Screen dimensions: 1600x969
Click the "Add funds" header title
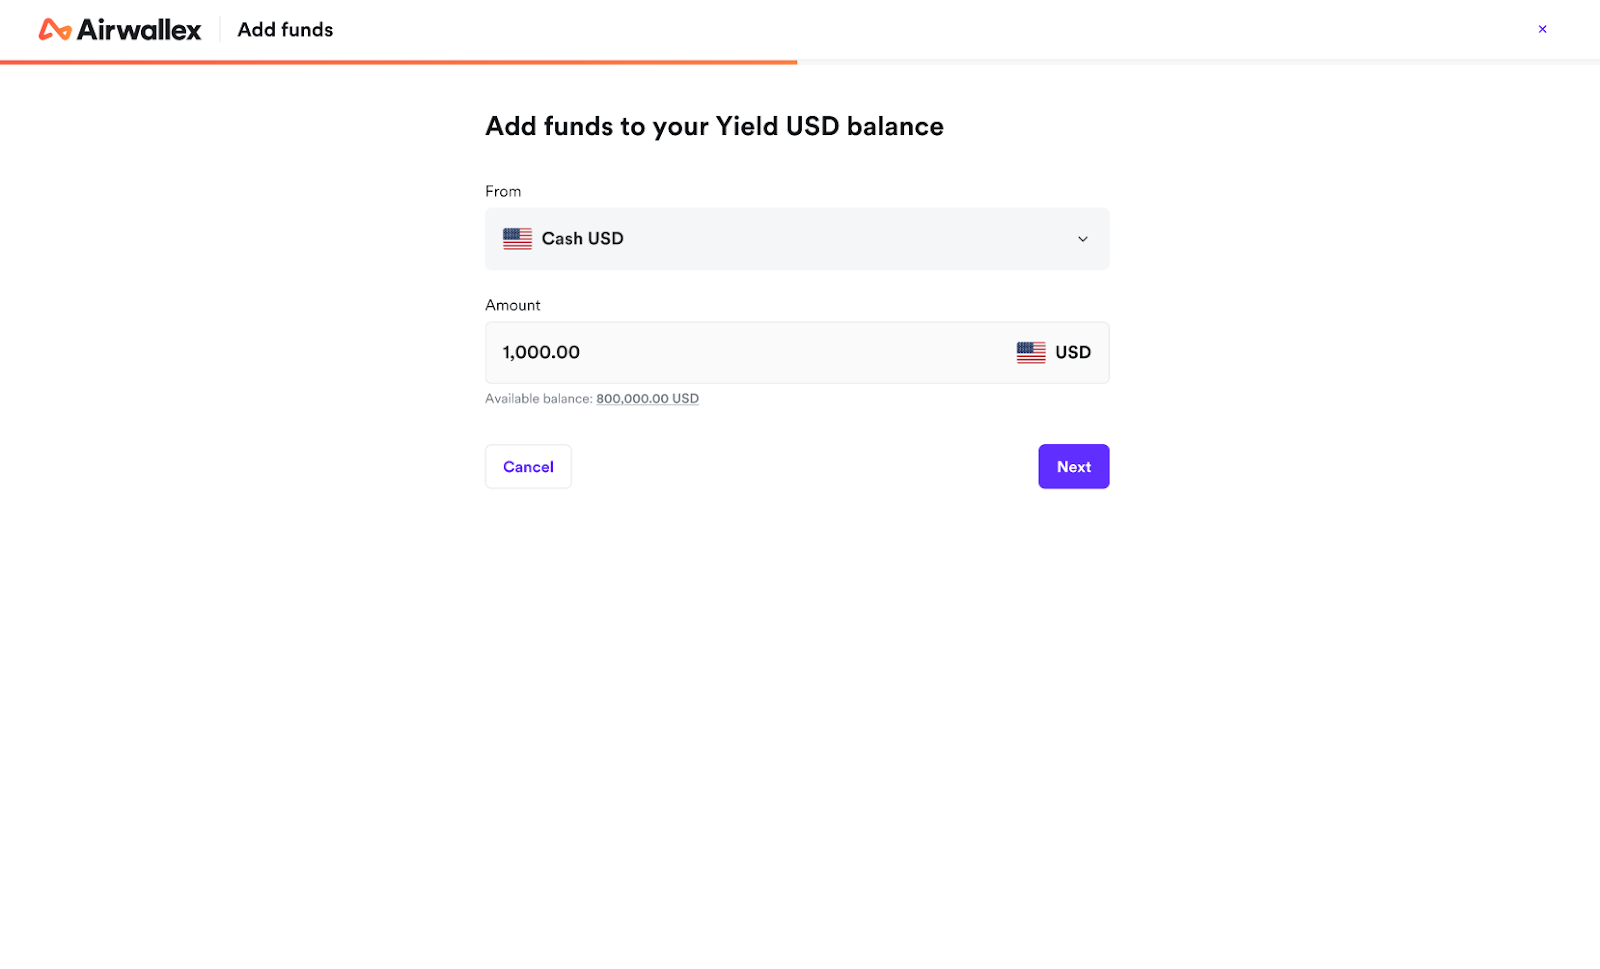(x=285, y=30)
